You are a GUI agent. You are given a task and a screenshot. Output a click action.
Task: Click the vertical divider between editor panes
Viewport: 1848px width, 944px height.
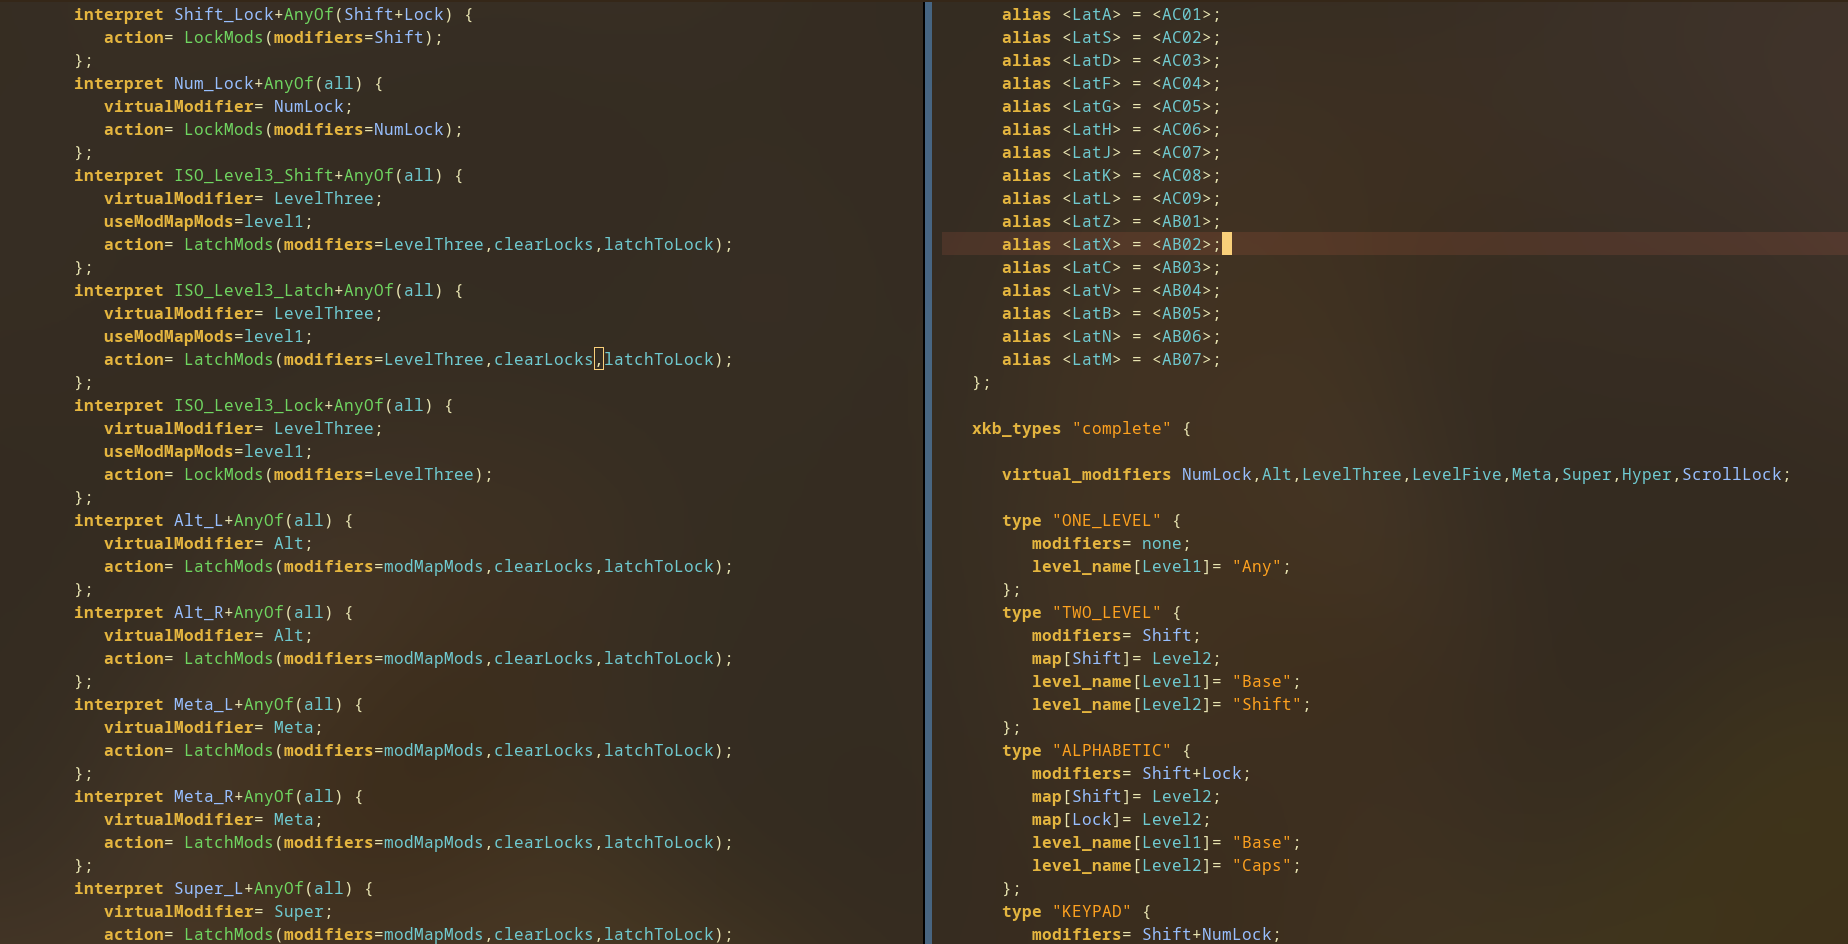(x=927, y=470)
